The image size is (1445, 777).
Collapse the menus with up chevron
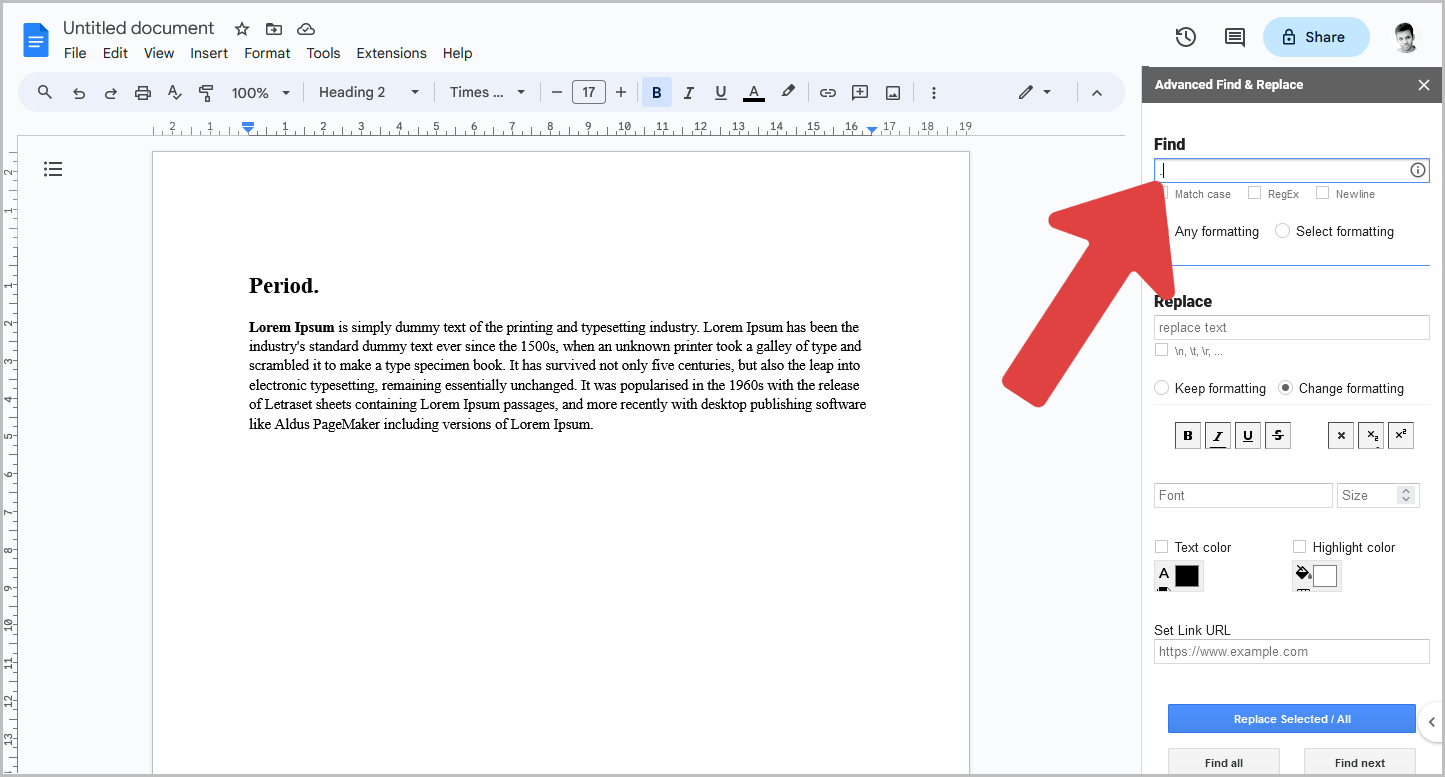[x=1097, y=93]
